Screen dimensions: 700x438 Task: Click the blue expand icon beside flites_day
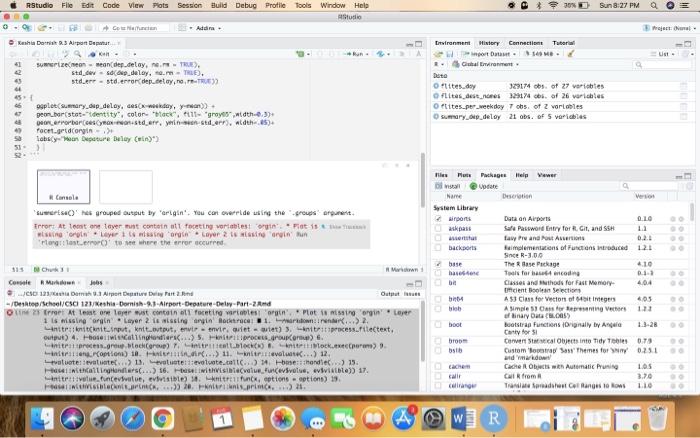click(x=436, y=86)
